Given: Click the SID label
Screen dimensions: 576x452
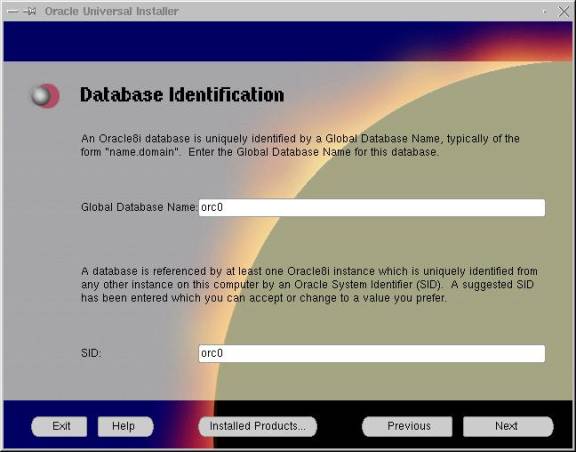Looking at the screenshot, I should point(91,353).
